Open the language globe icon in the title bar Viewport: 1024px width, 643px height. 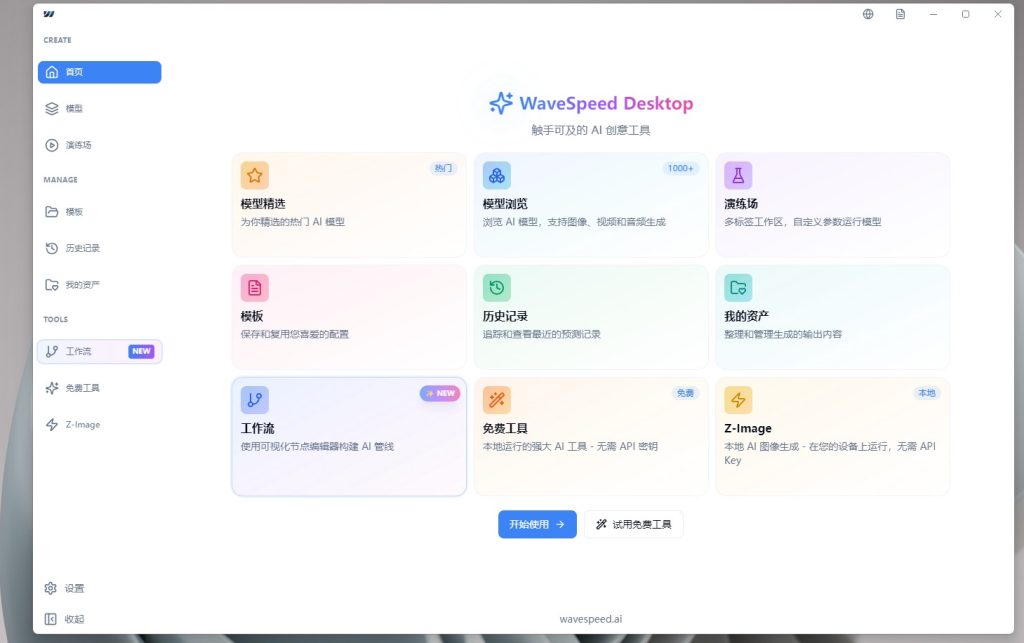(868, 14)
